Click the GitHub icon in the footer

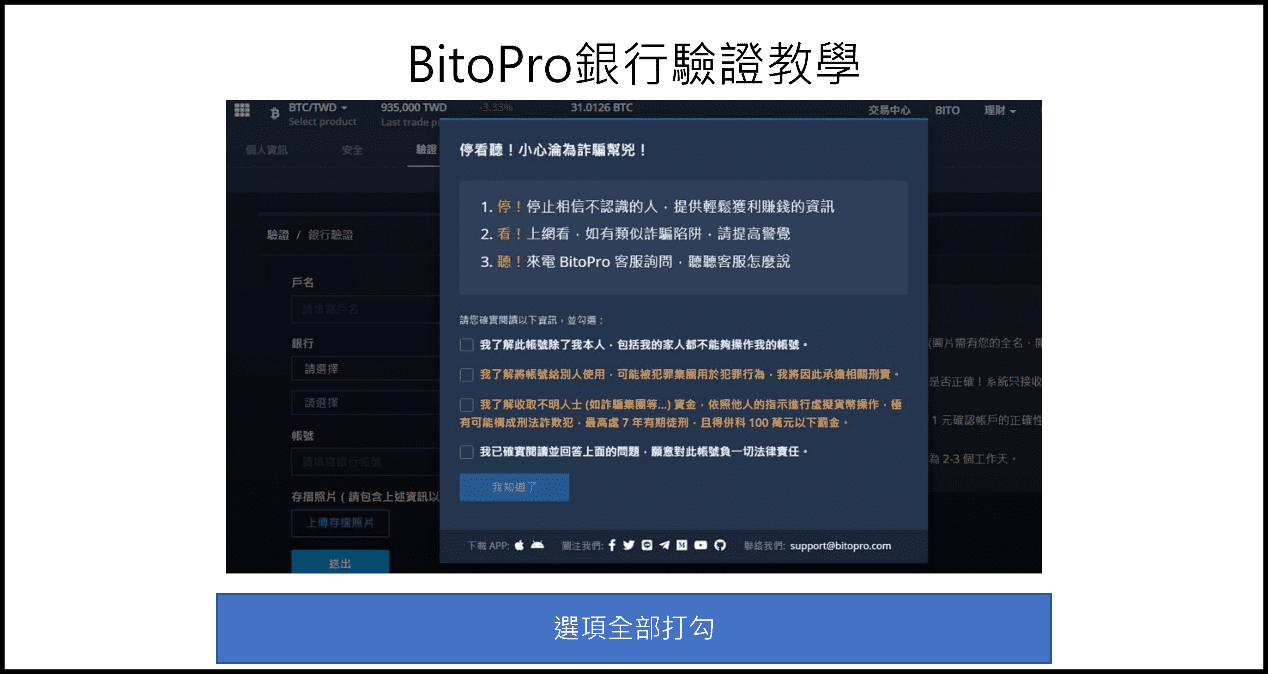pos(720,543)
